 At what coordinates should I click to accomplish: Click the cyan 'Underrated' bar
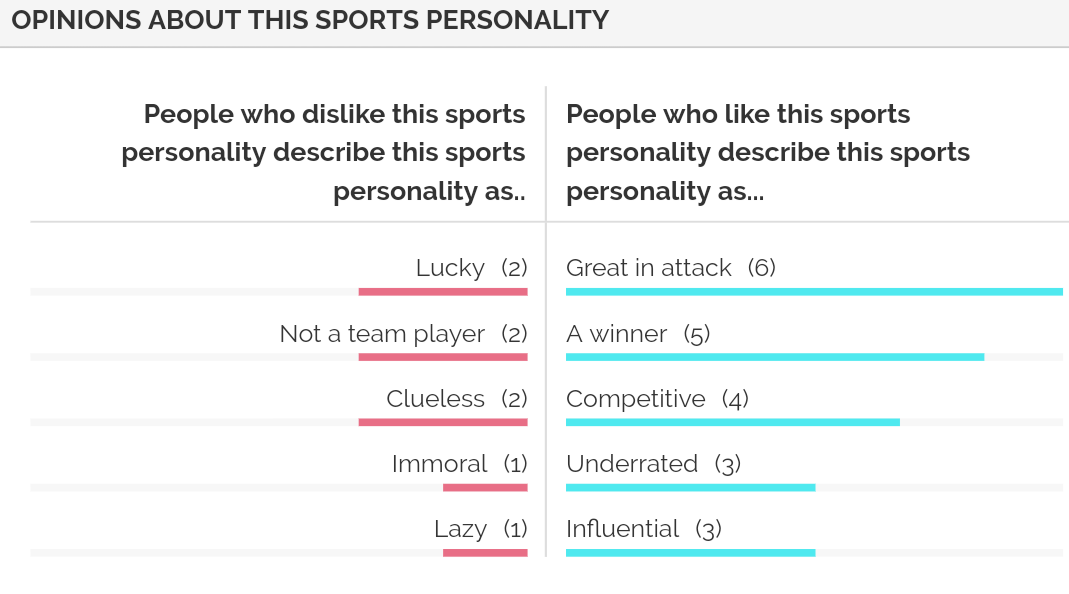(x=690, y=487)
